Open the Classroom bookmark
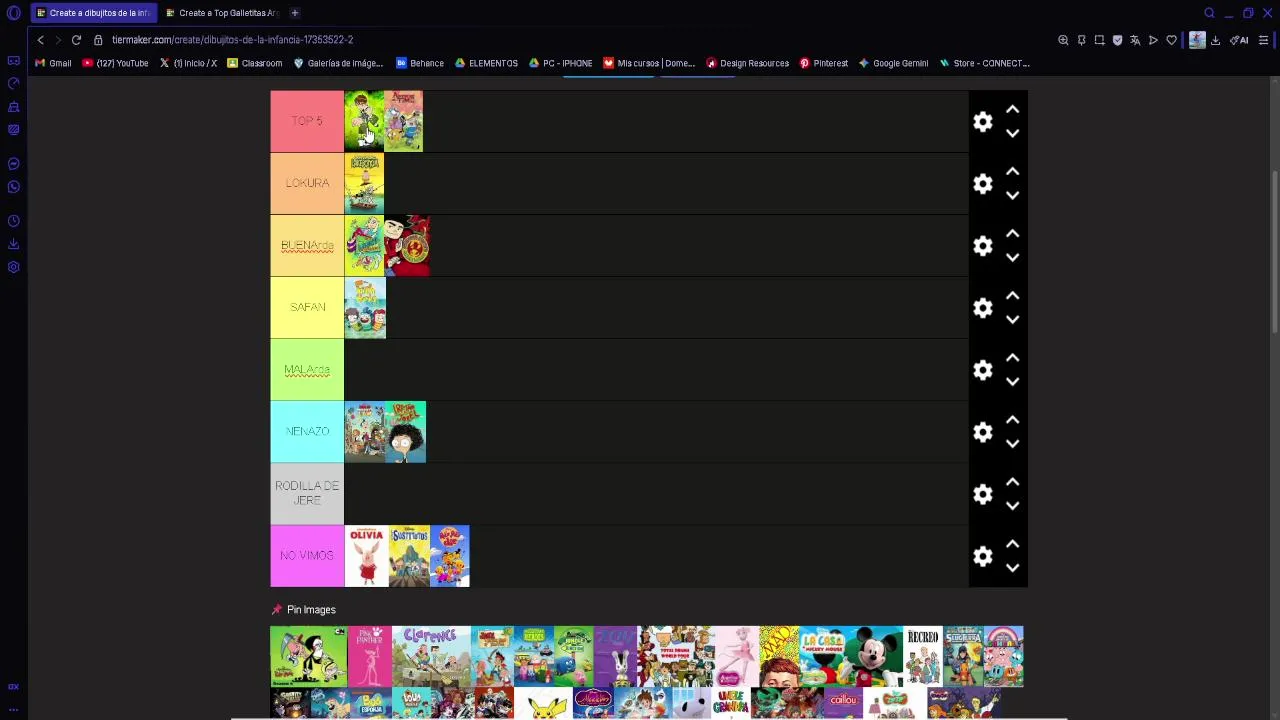1280x720 pixels. 254,63
